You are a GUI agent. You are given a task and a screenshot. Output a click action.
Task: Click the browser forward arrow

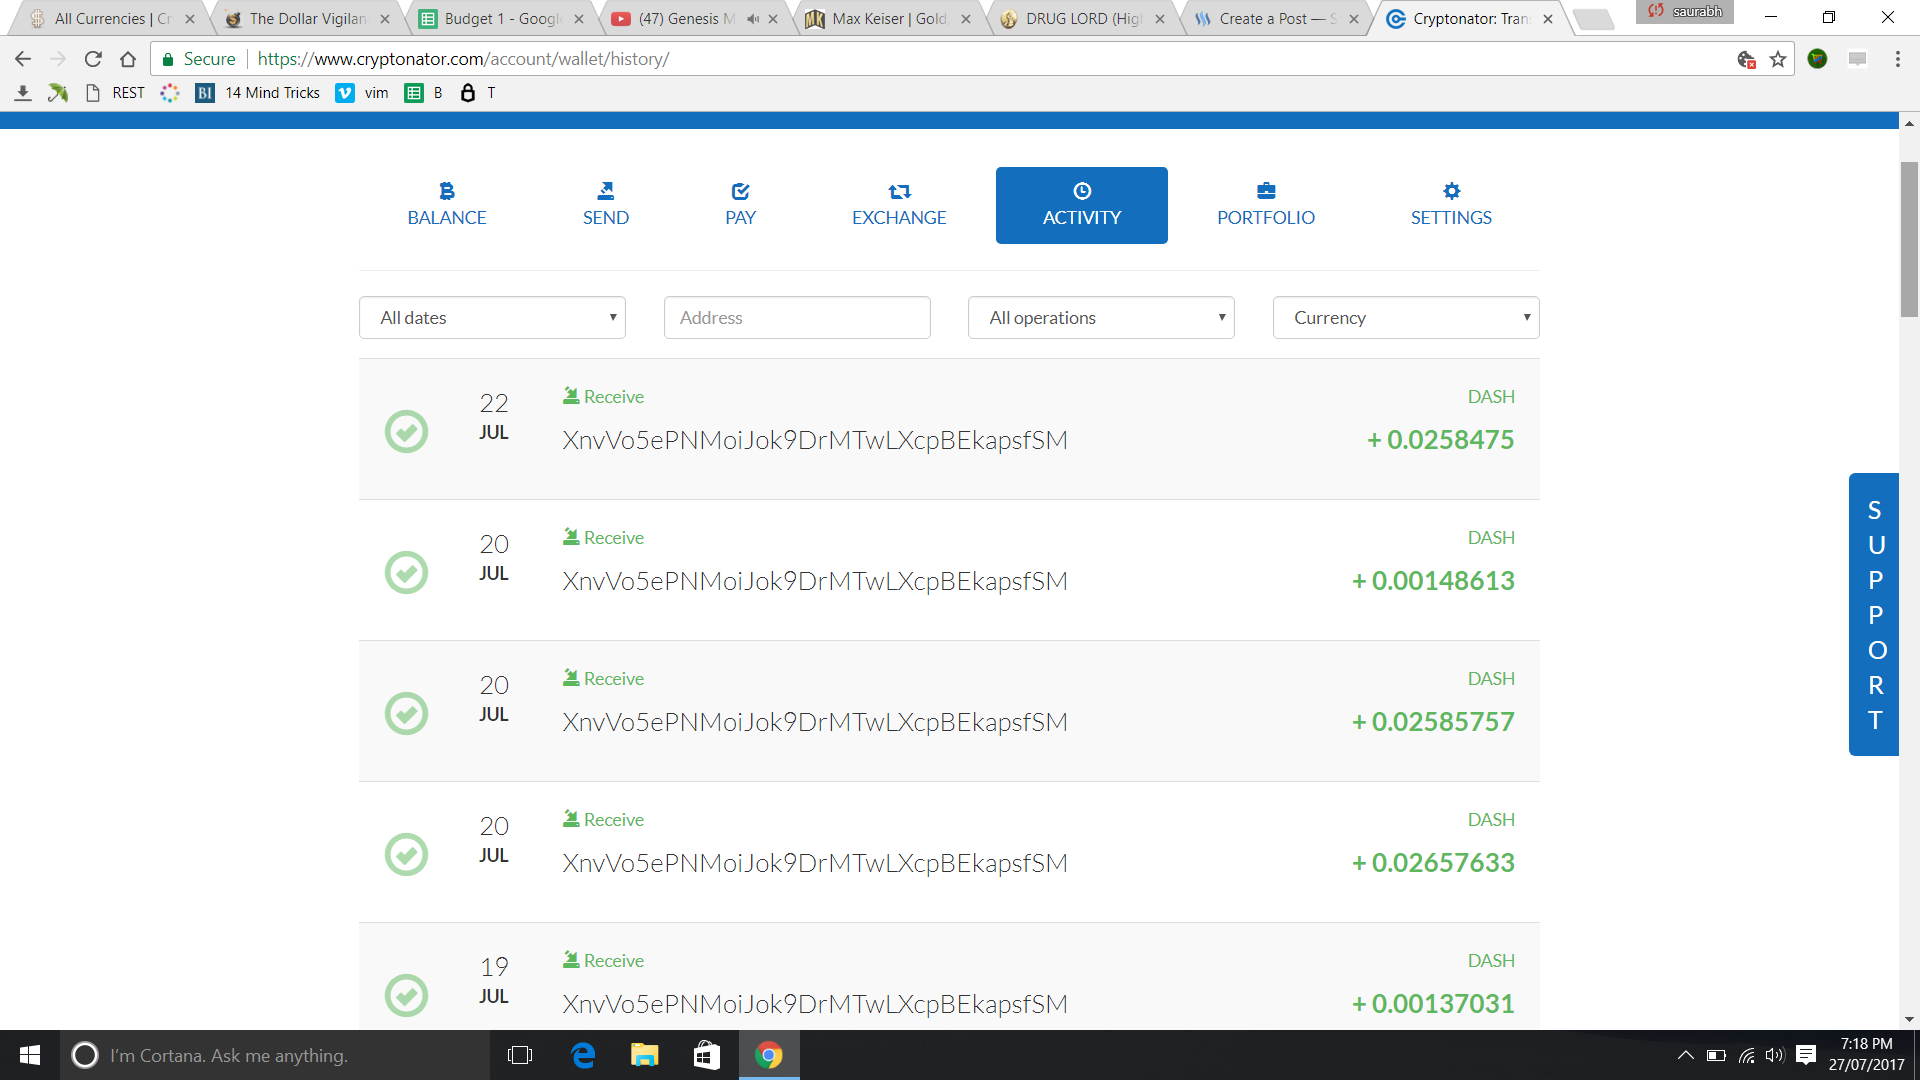click(x=58, y=59)
